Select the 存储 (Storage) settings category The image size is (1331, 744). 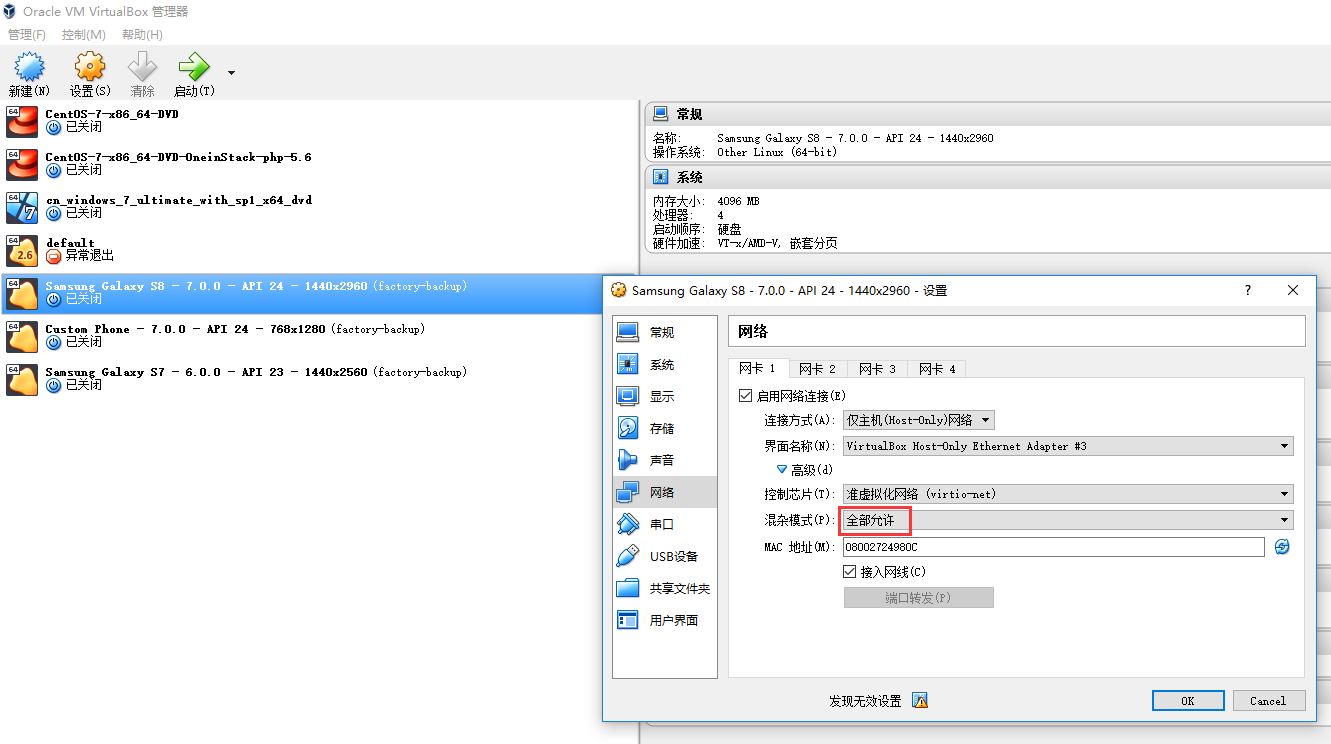661,429
